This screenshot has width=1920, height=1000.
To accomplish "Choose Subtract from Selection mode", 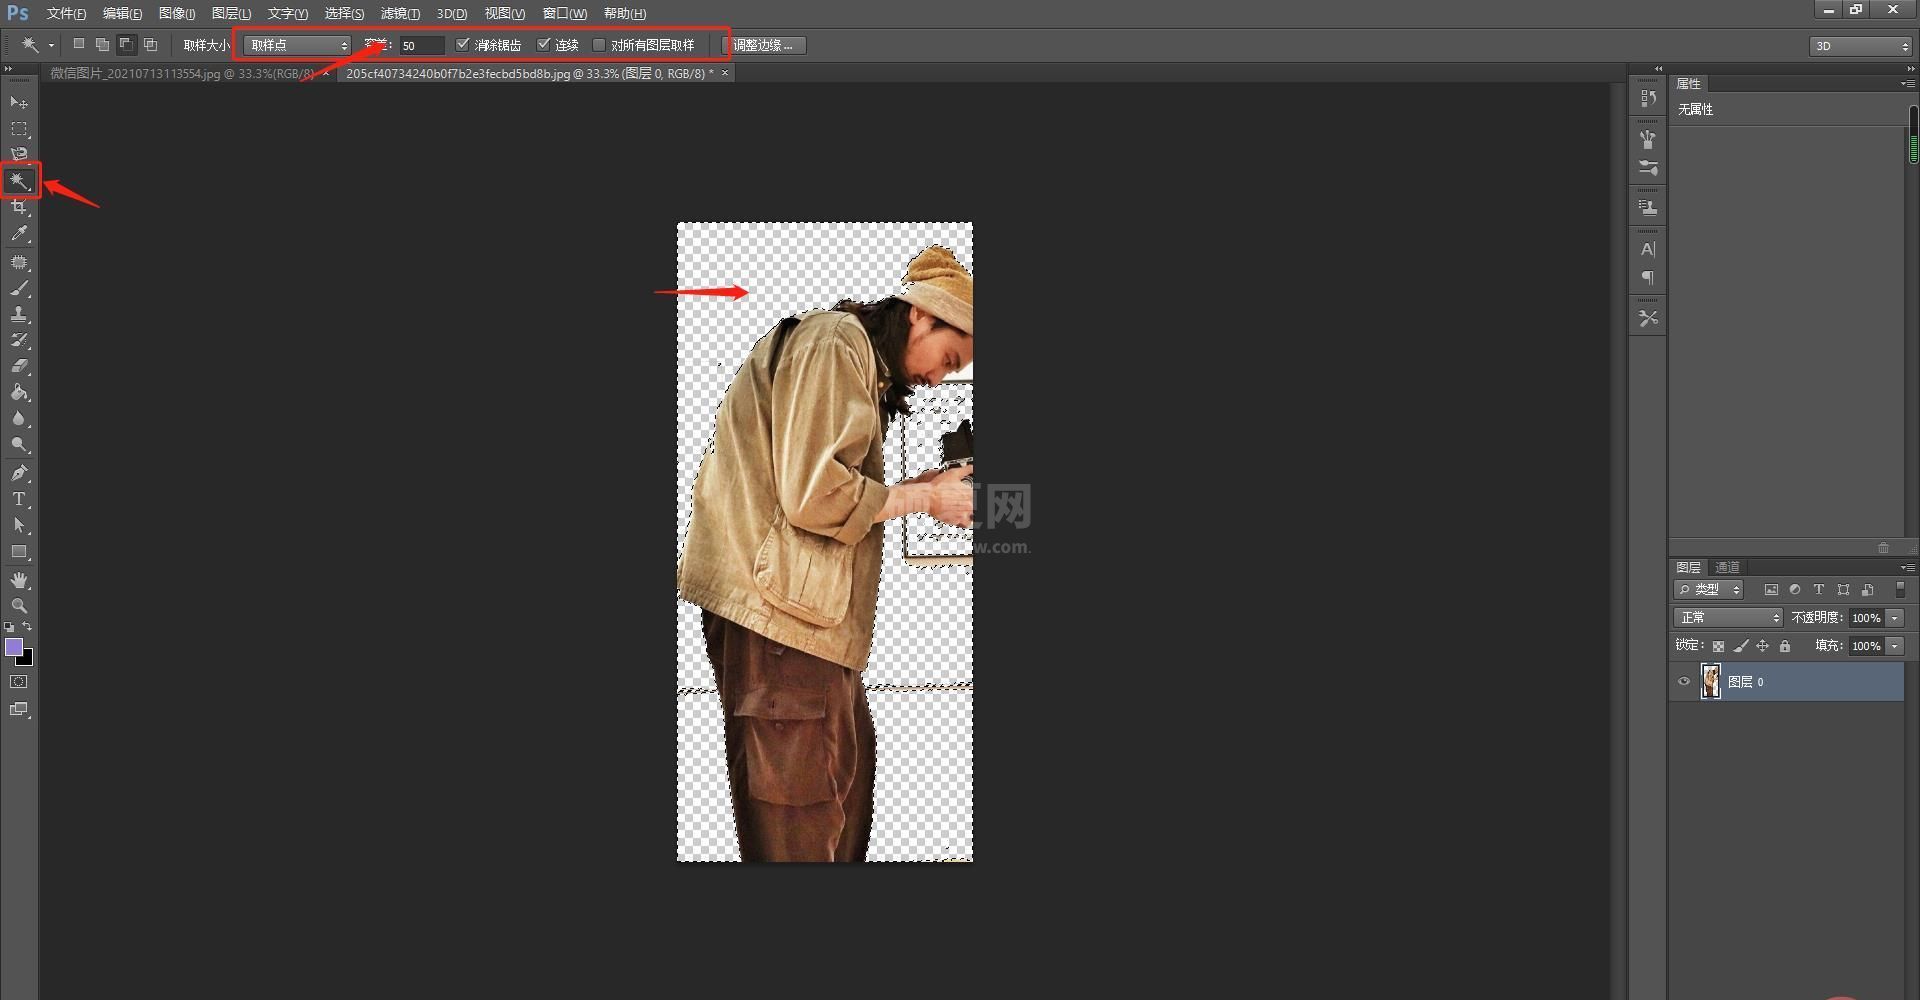I will click(x=126, y=44).
